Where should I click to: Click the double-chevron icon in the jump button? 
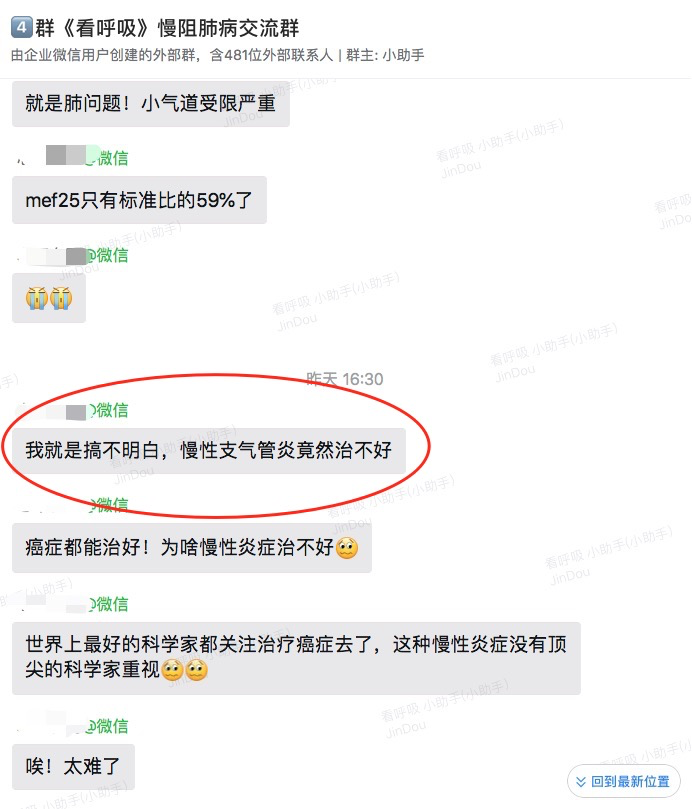click(x=581, y=782)
